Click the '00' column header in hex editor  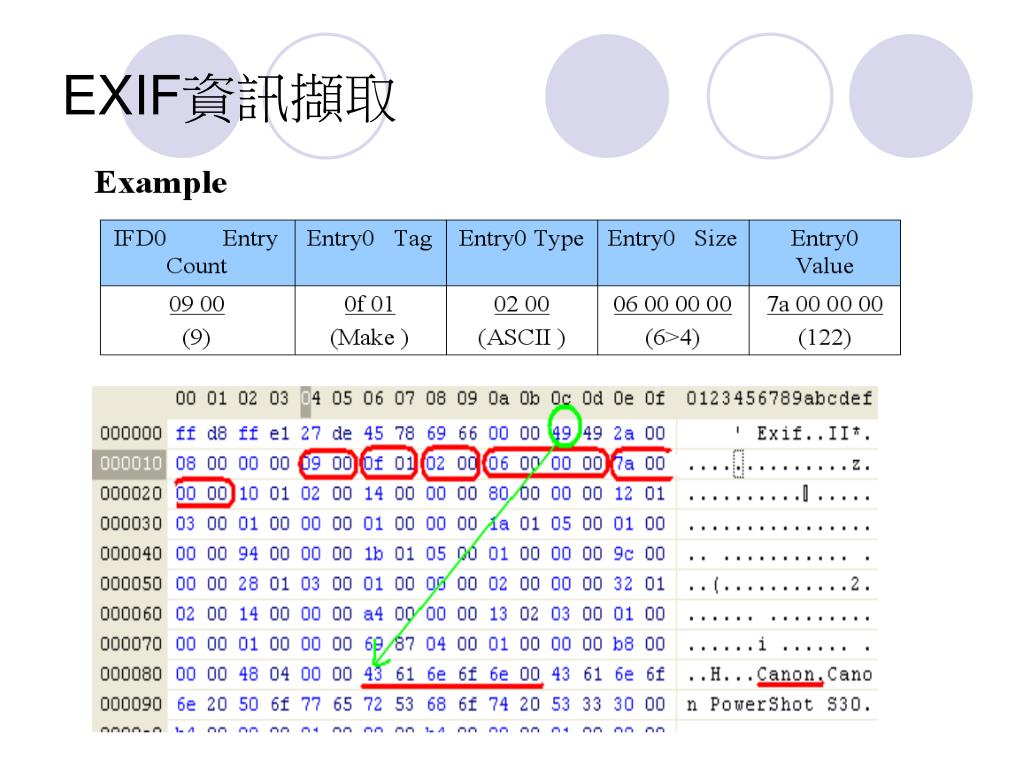point(185,398)
